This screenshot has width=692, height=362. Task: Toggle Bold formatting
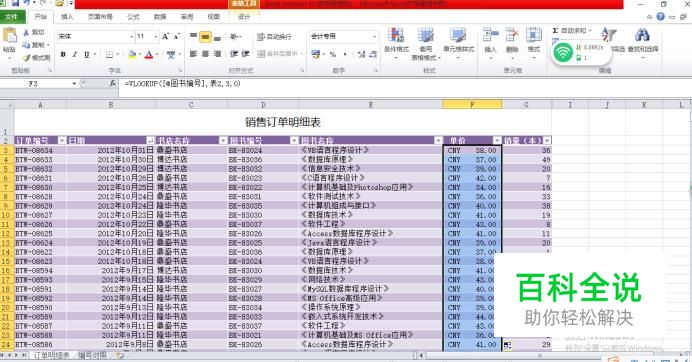pyautogui.click(x=63, y=54)
